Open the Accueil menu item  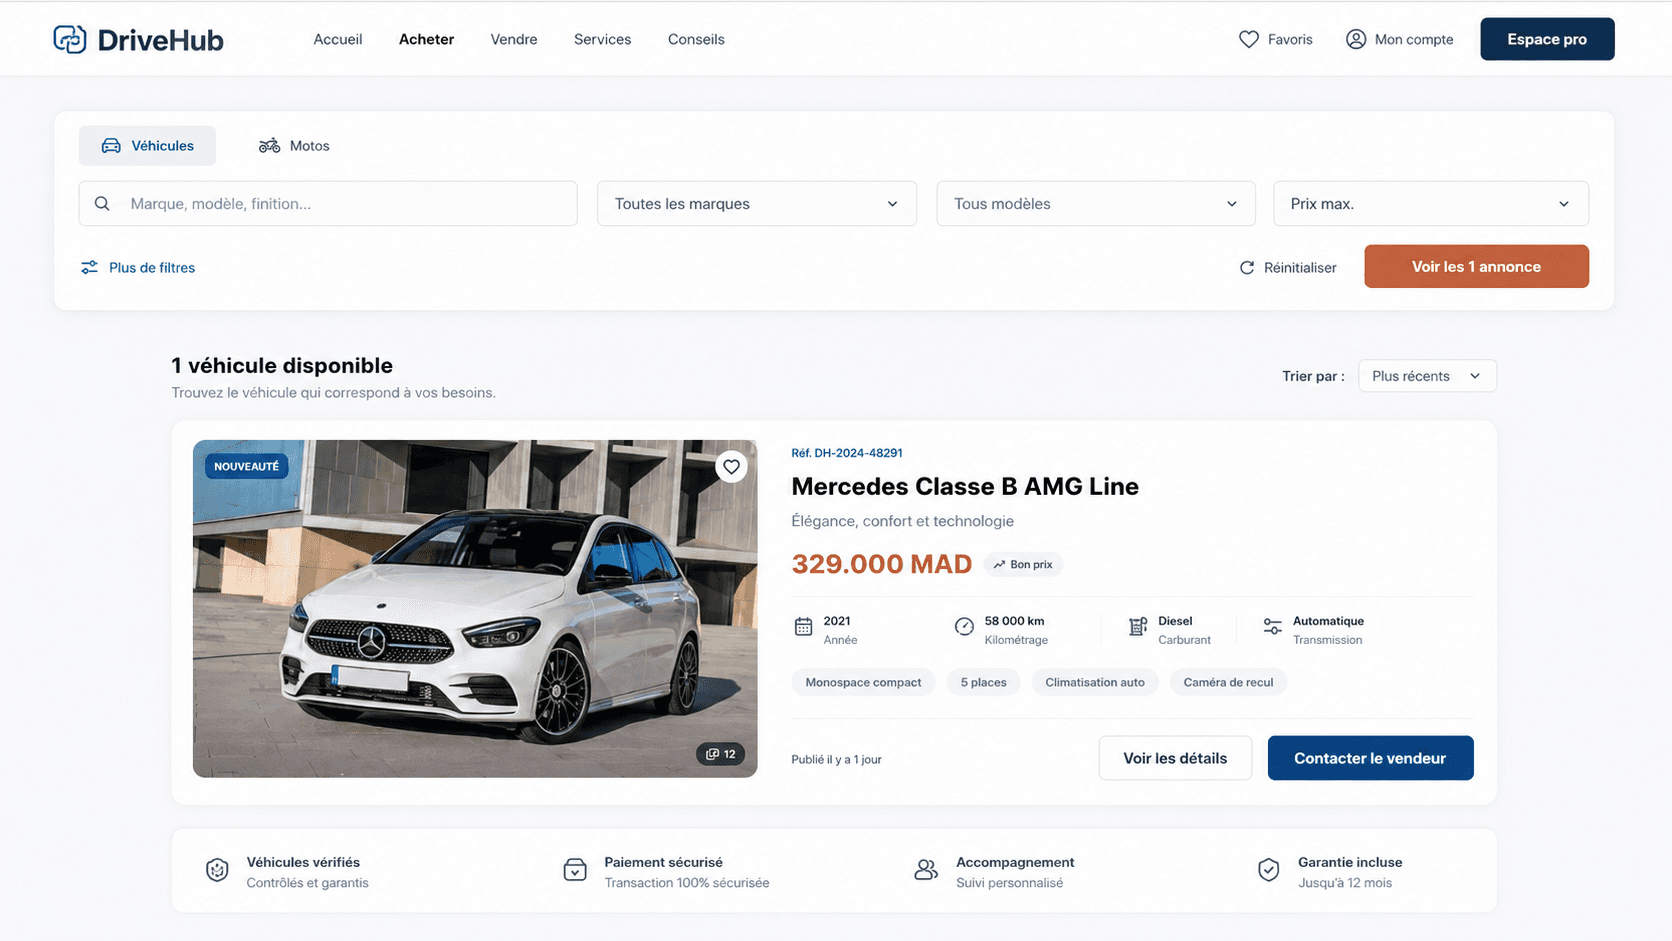338,39
